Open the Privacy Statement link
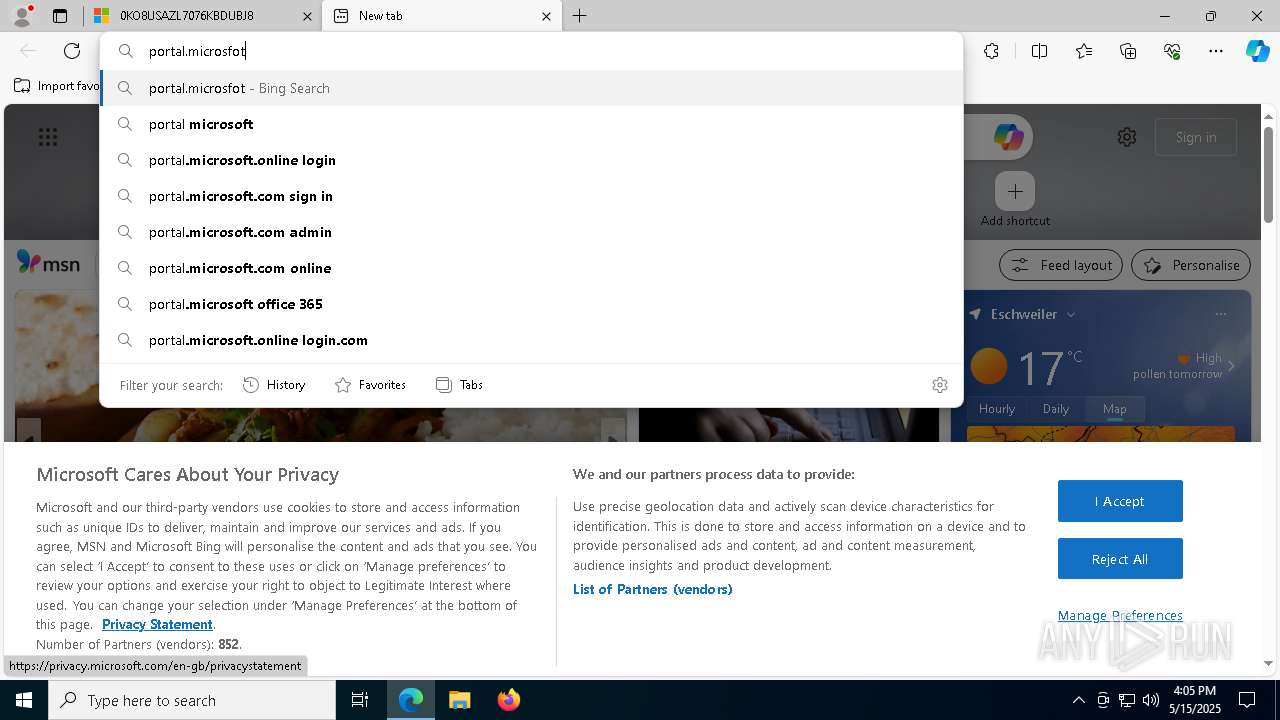This screenshot has height=720, width=1280. pyautogui.click(x=157, y=624)
